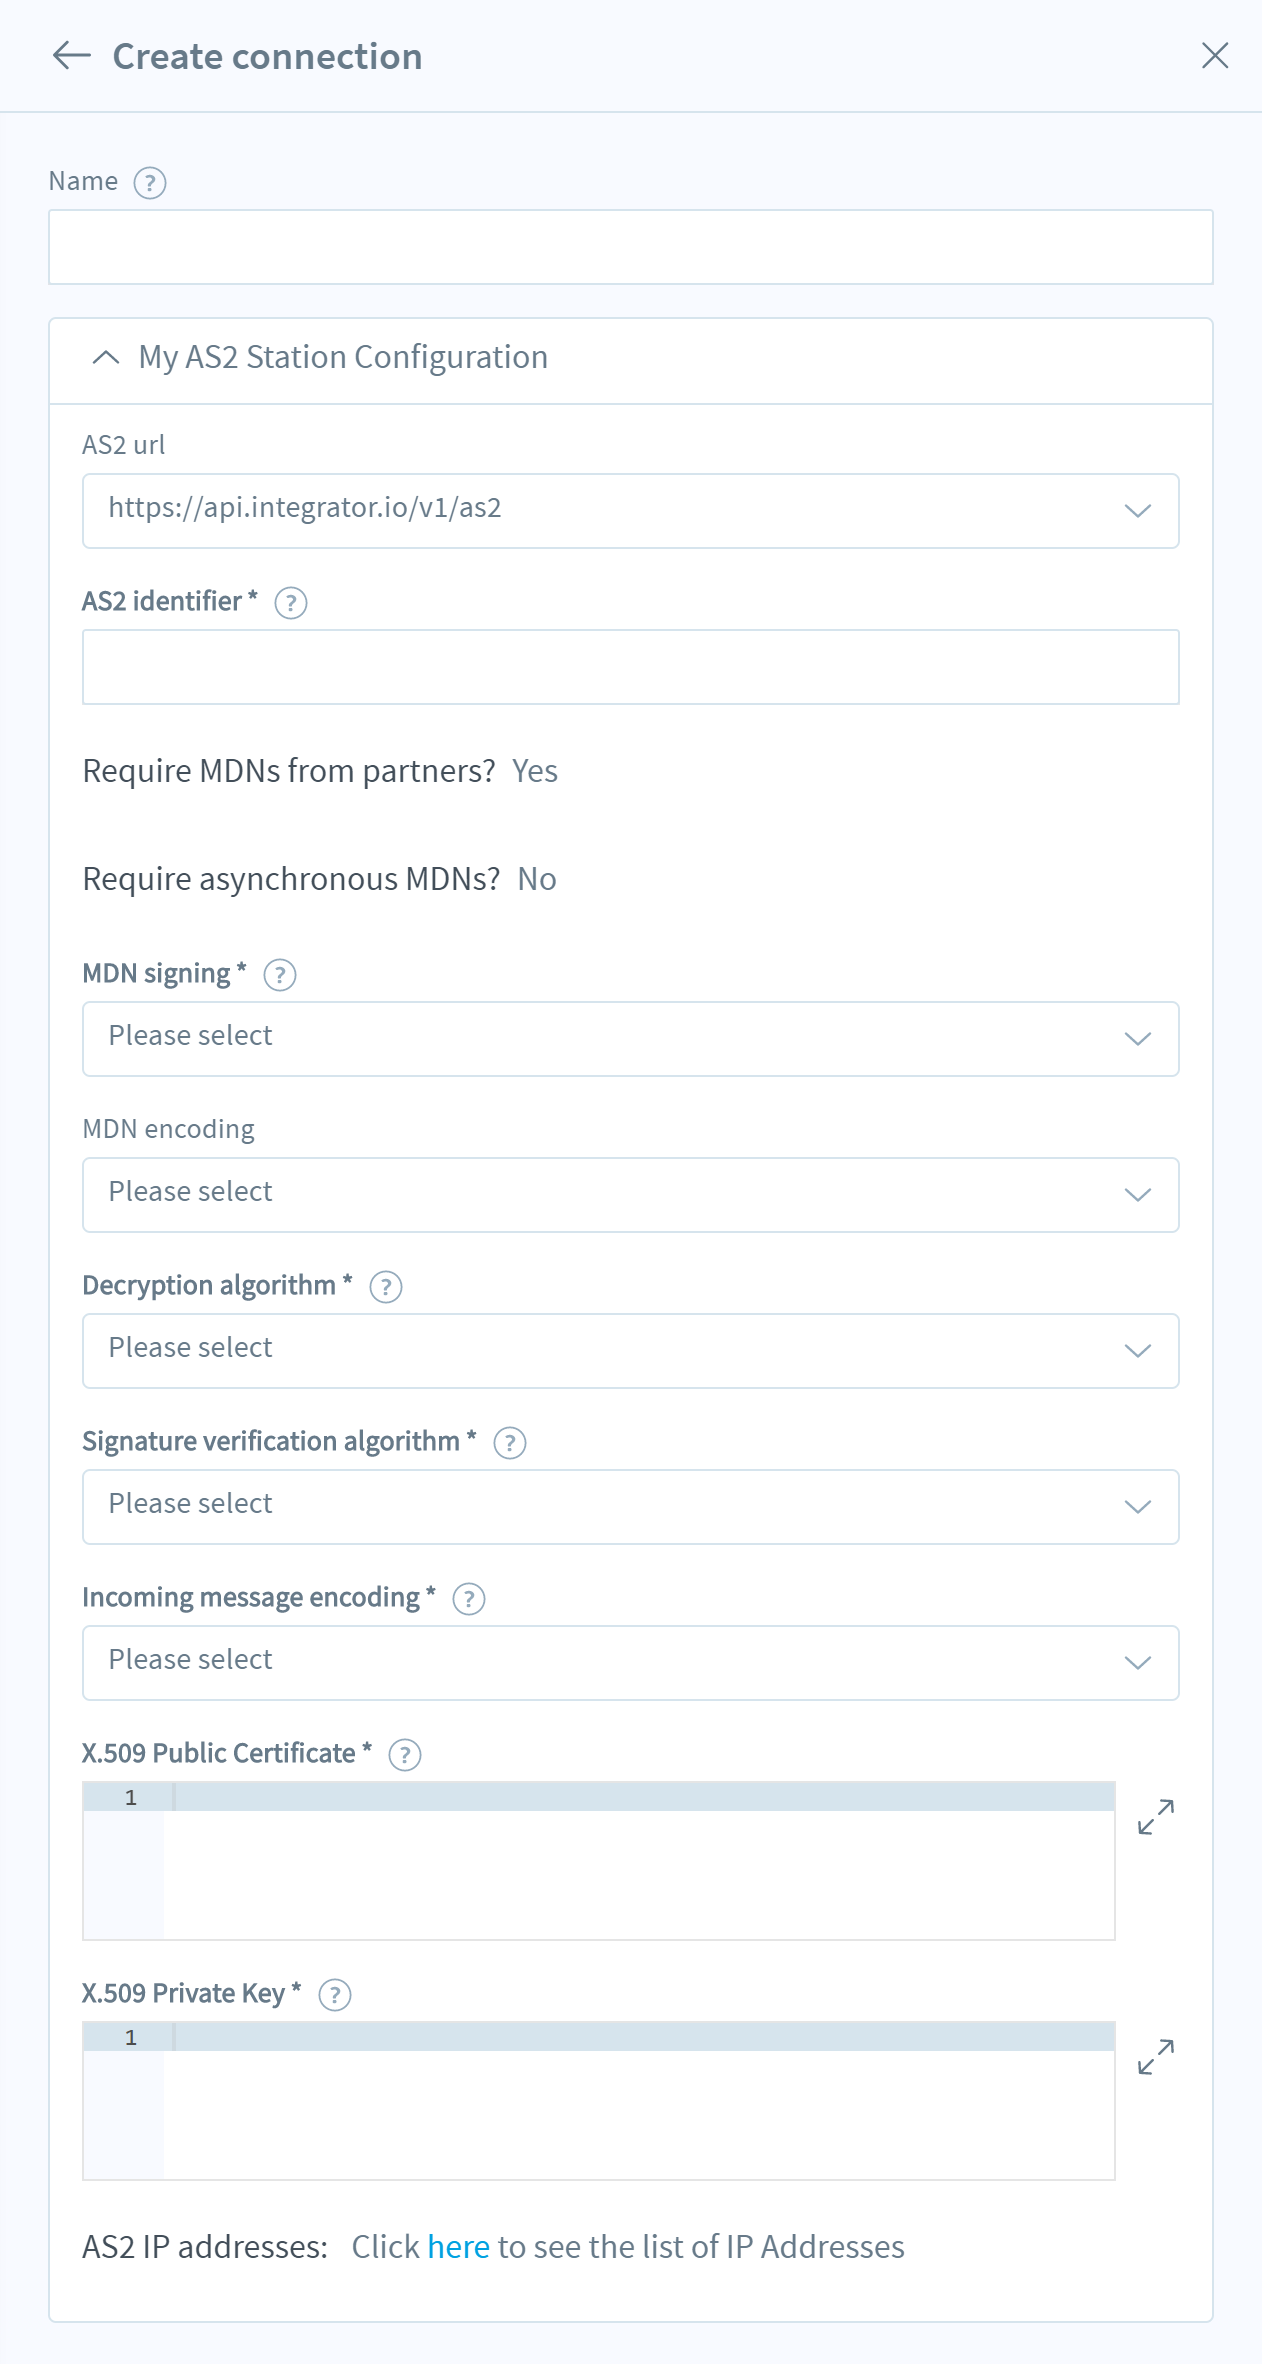View the X.509 Private Key help icon

[335, 1994]
